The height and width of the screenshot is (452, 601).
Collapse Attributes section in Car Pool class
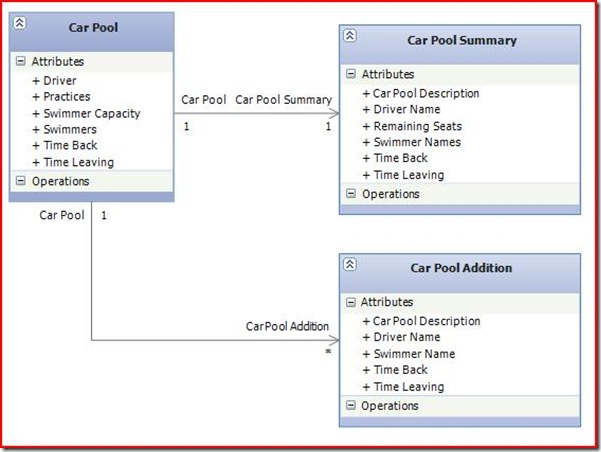[20, 61]
